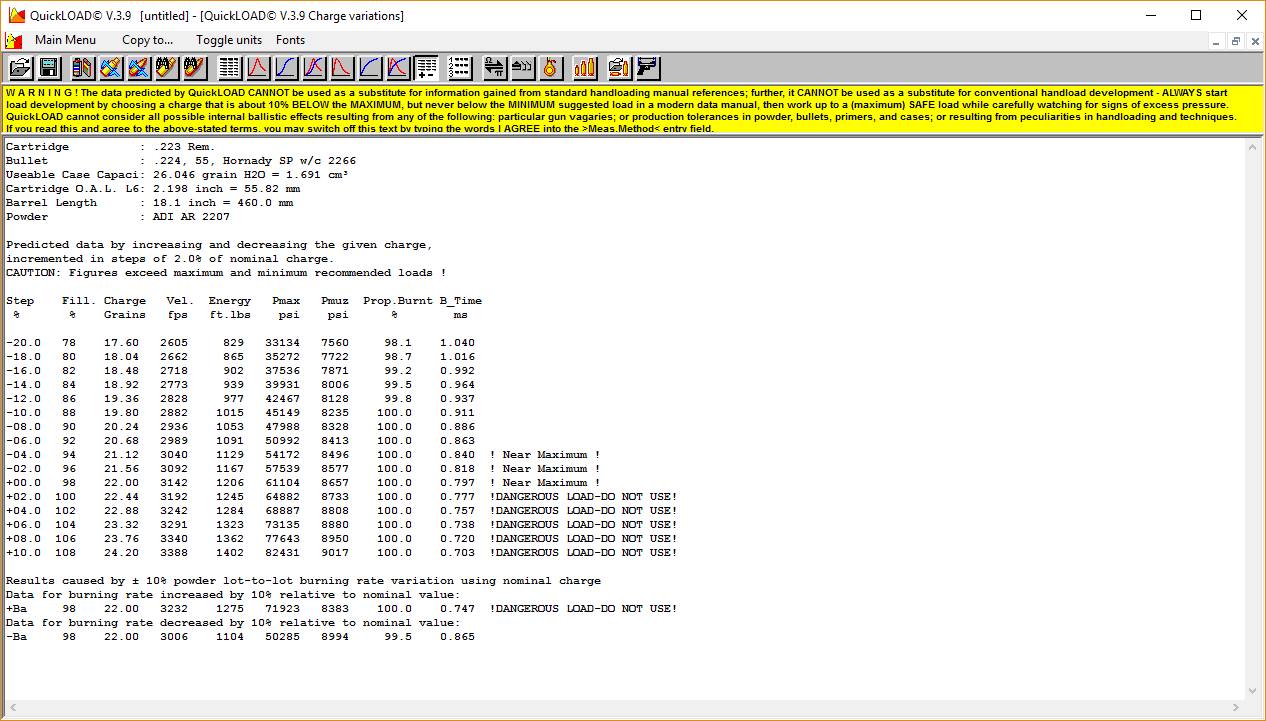The image size is (1266, 721).
Task: Click the 'Cartridge : .223 Rem.' line
Action: 111,147
